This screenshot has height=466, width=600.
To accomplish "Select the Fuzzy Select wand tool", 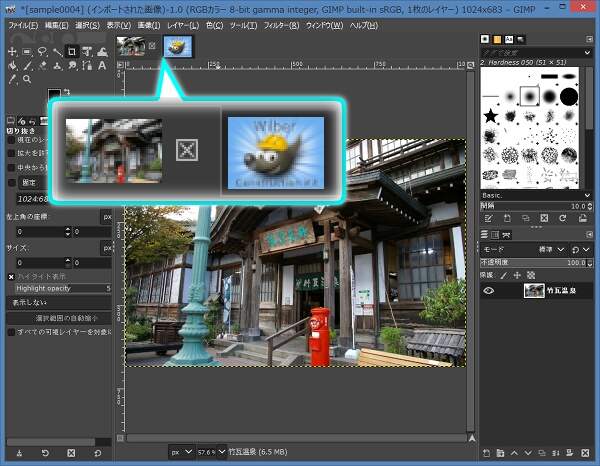I will tap(57, 51).
